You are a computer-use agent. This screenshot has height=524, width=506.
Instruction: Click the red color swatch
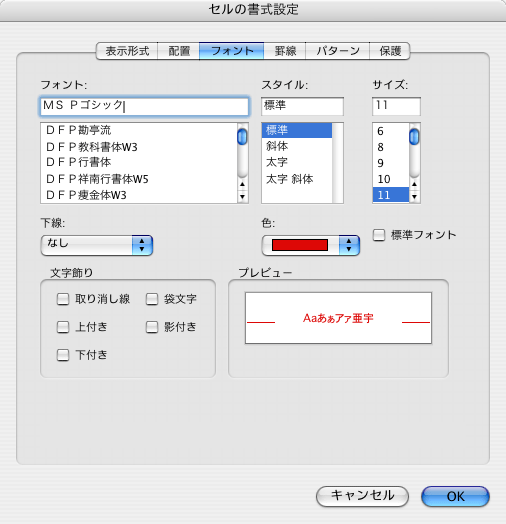coord(300,245)
